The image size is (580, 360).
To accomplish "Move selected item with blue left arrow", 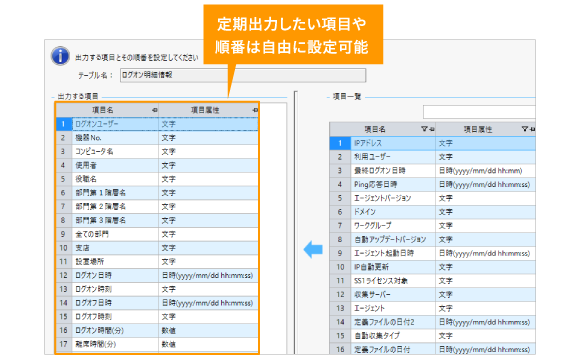I will [x=313, y=249].
